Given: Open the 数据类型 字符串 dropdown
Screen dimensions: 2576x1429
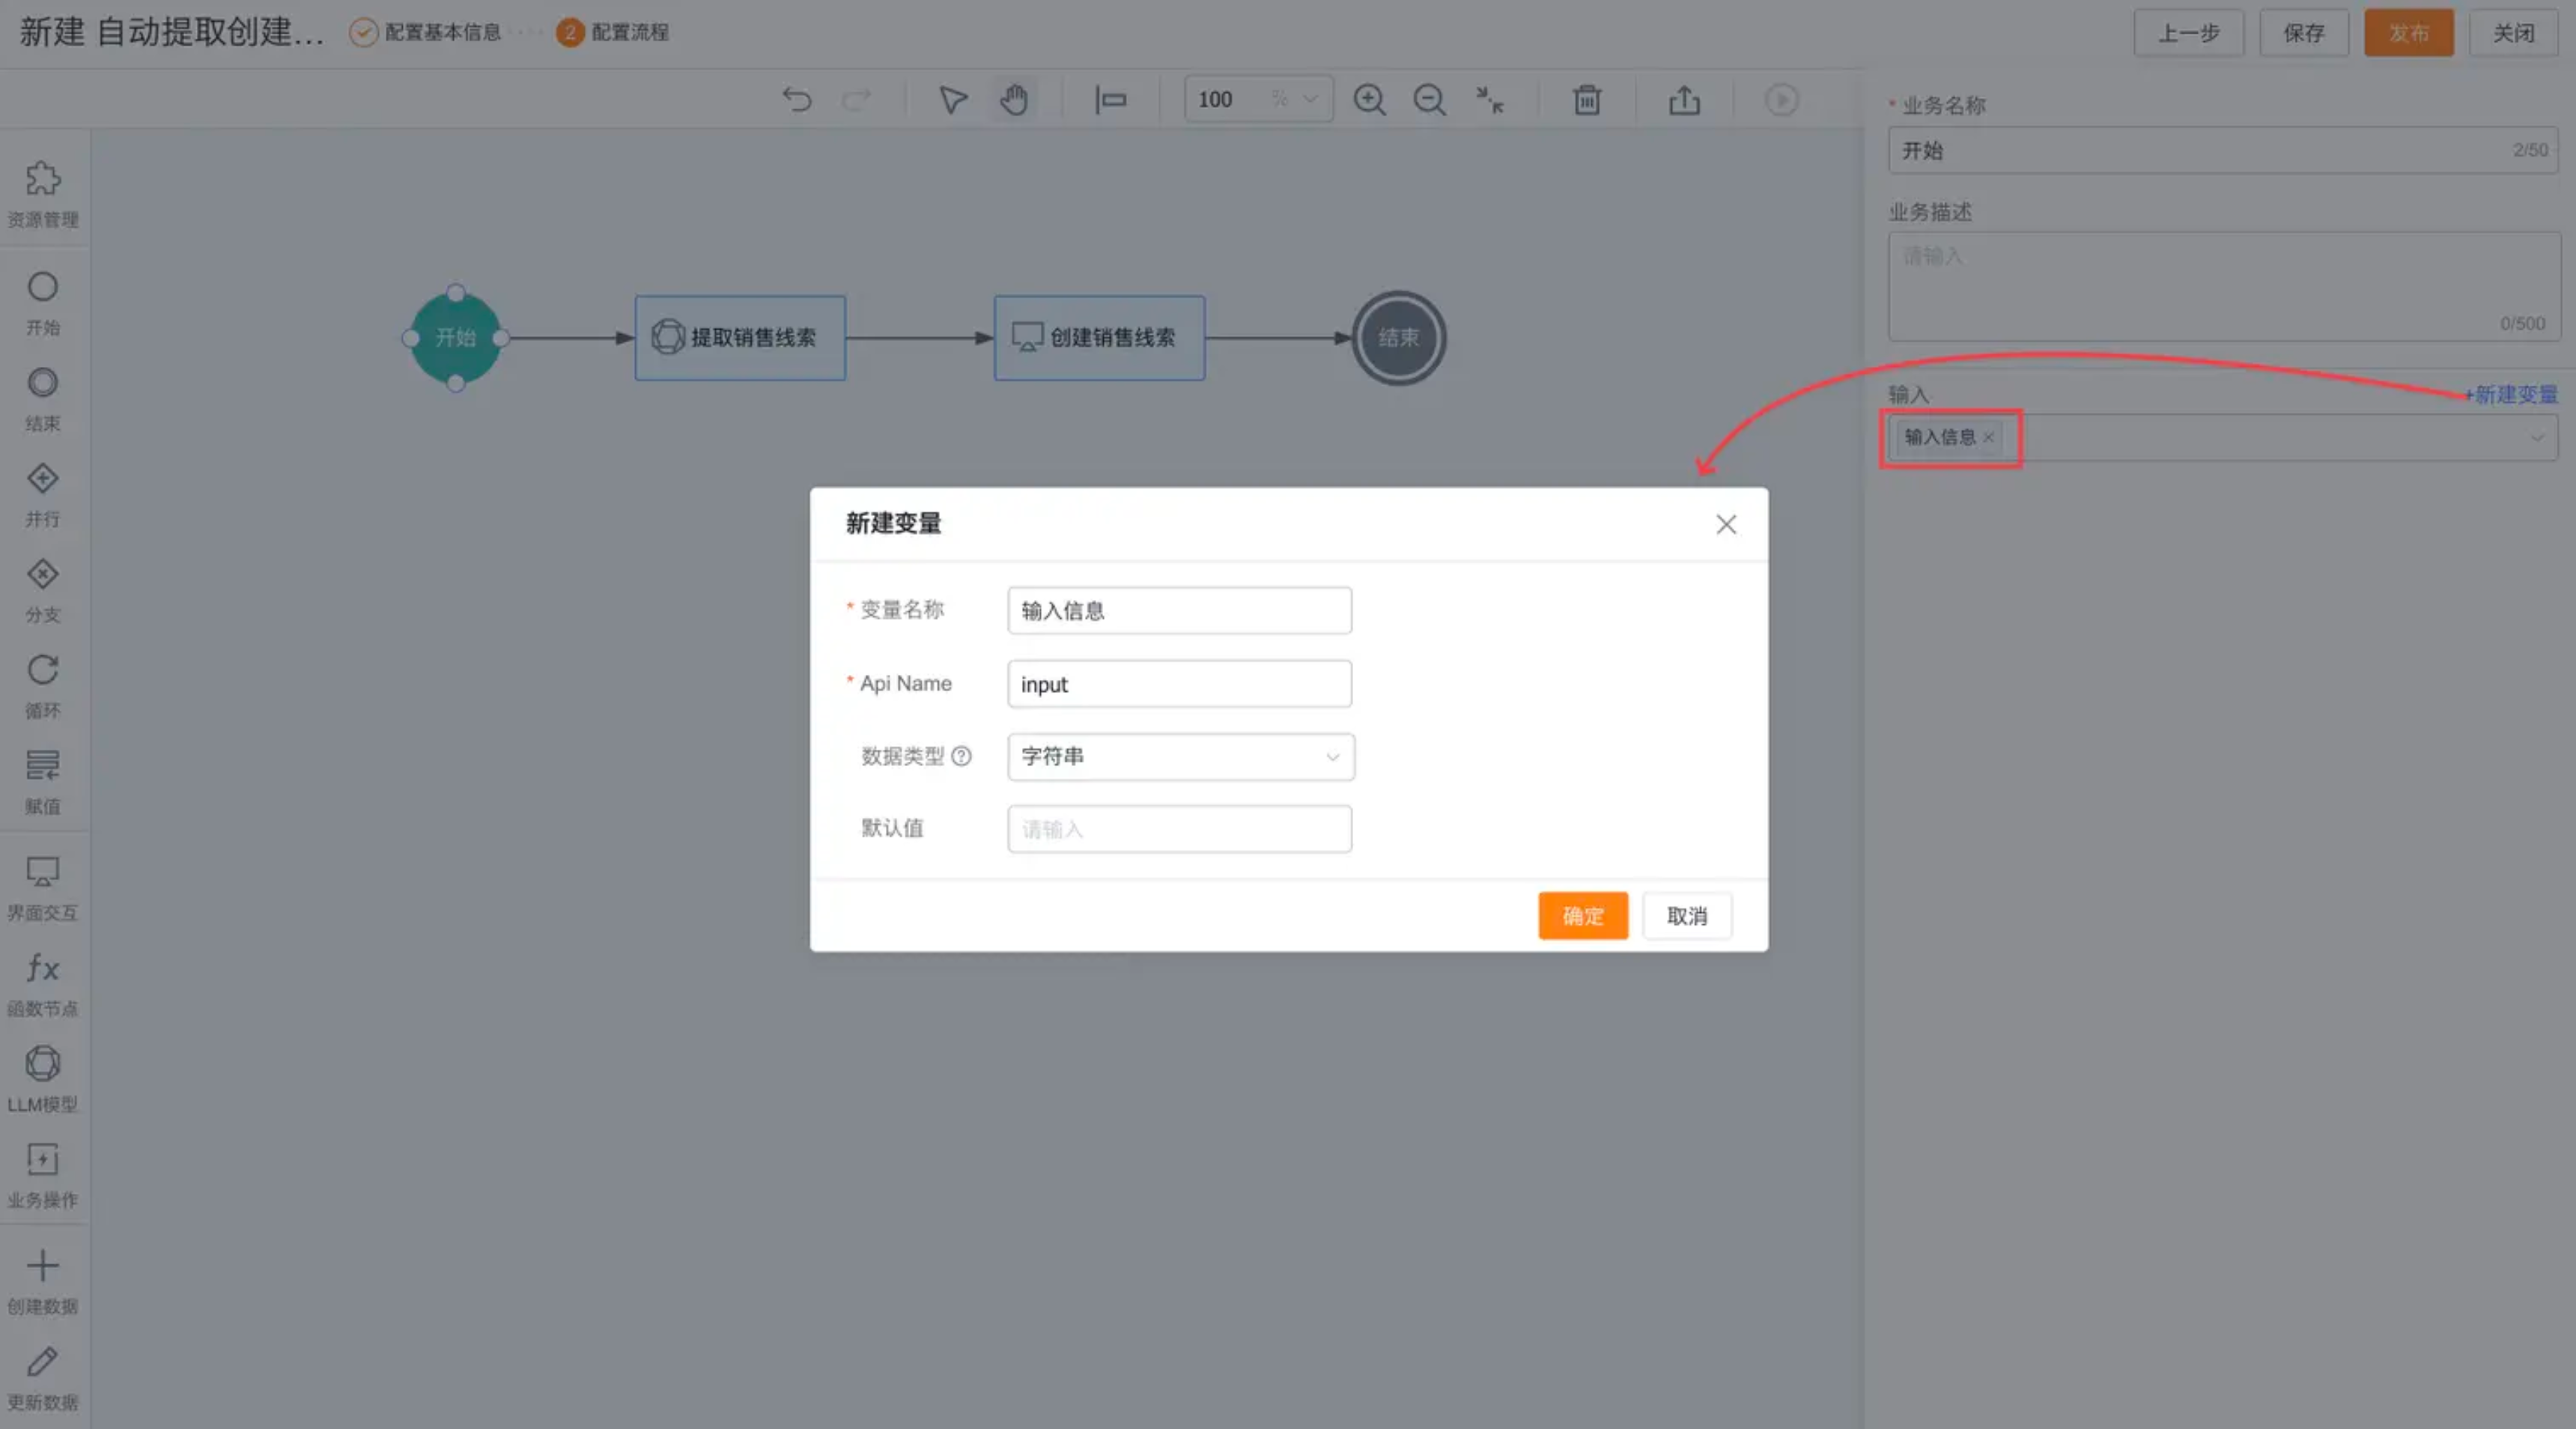Looking at the screenshot, I should (x=1180, y=757).
